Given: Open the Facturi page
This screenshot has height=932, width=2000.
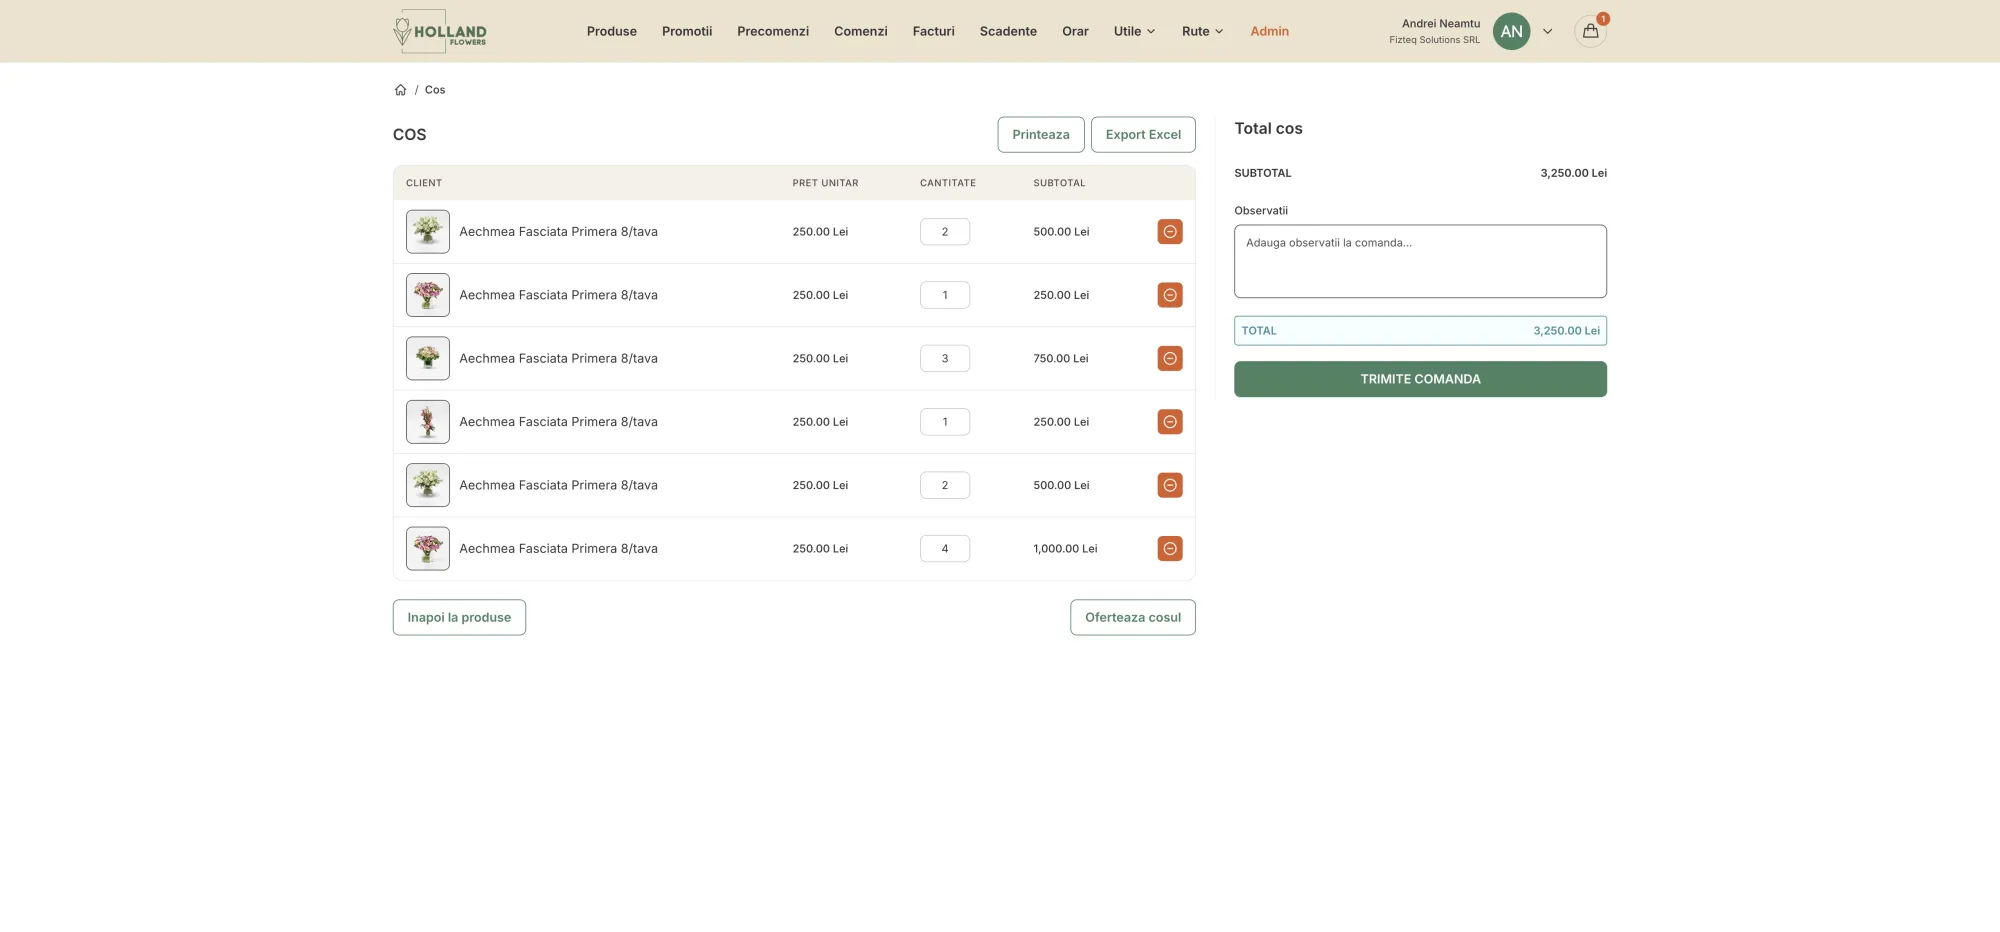Looking at the screenshot, I should click(x=933, y=31).
